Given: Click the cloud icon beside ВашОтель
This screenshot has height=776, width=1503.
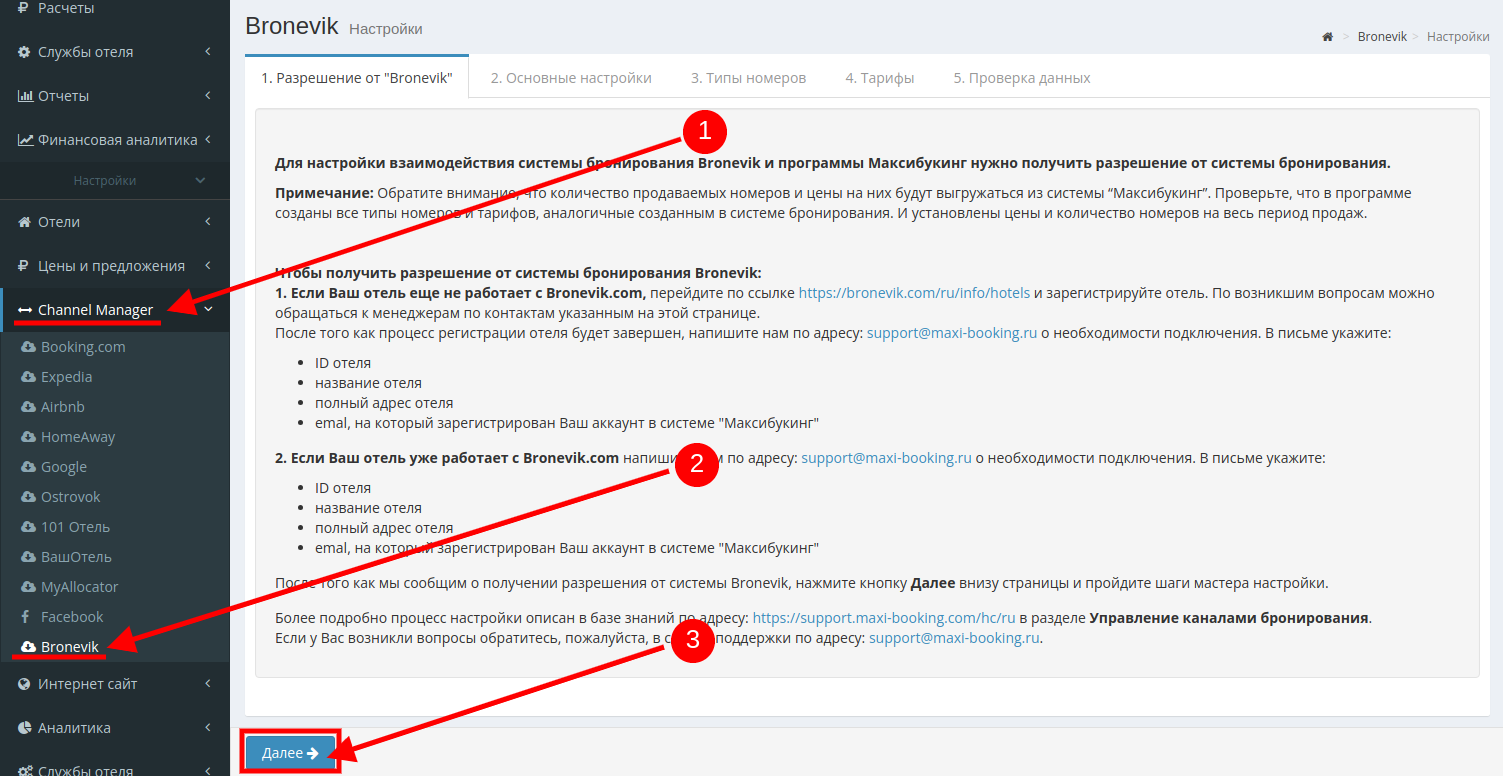Looking at the screenshot, I should coord(28,557).
